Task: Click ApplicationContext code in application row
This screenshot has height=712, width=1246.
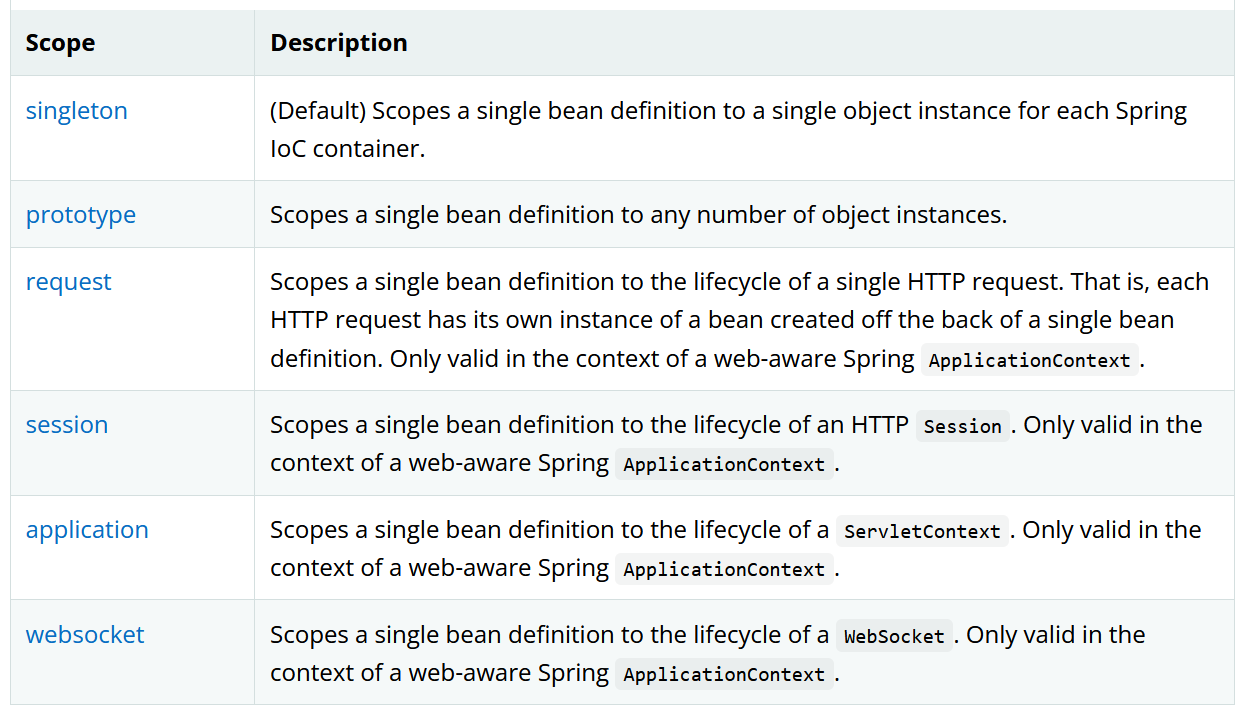Action: pos(724,570)
